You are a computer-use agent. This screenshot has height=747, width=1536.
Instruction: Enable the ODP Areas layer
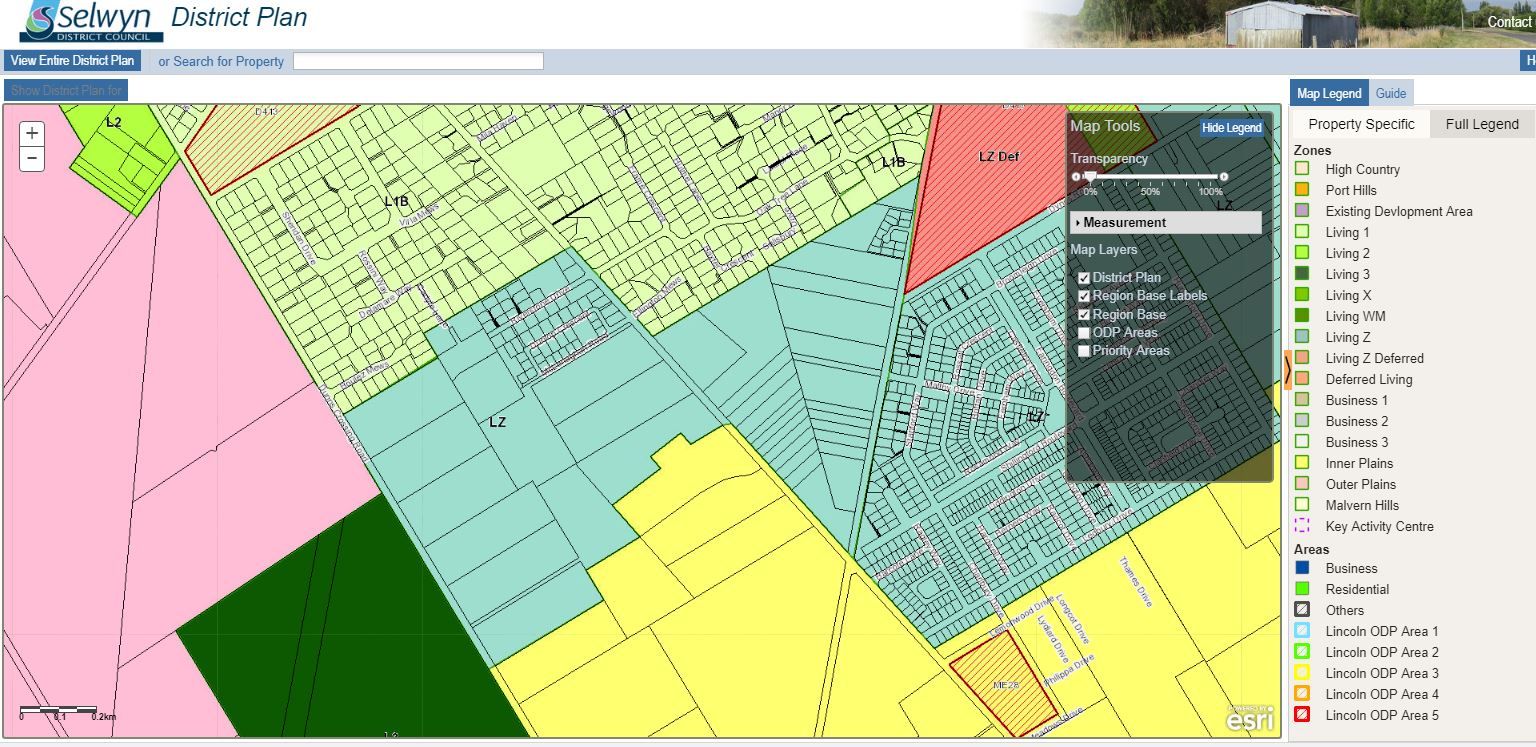click(x=1084, y=333)
